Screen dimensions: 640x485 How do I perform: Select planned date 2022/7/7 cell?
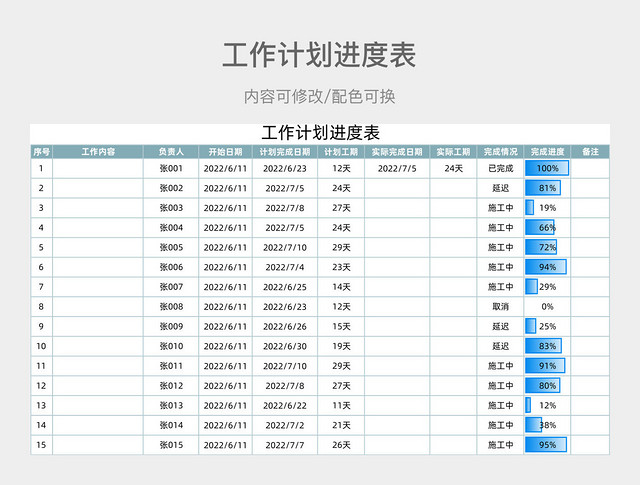[x=285, y=445]
